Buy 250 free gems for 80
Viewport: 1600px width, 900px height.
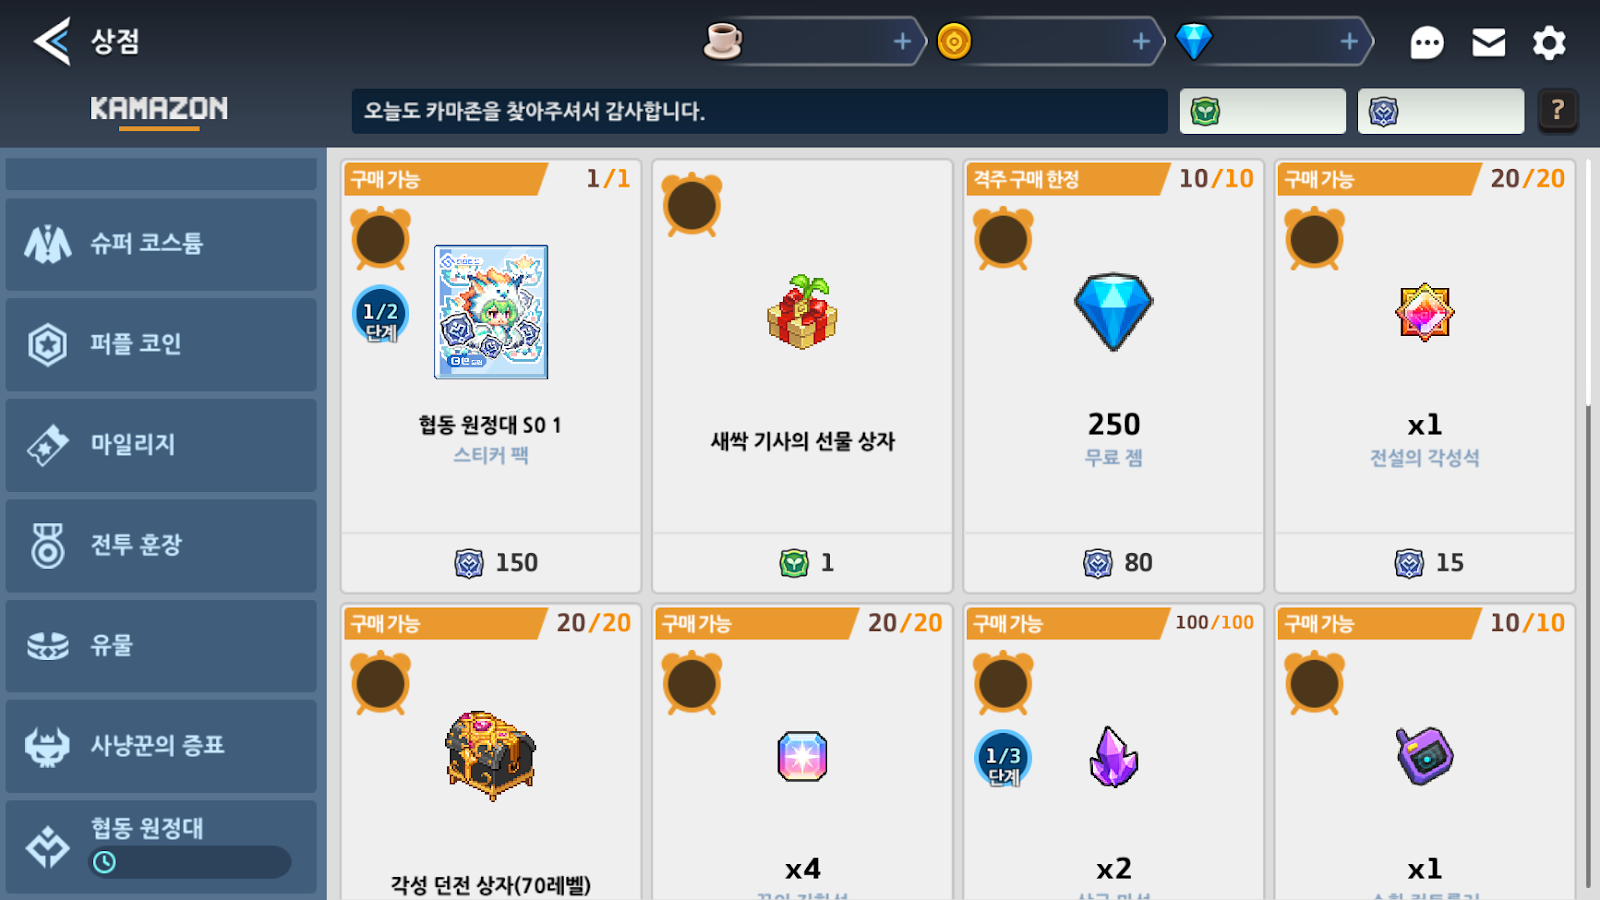click(x=1113, y=562)
